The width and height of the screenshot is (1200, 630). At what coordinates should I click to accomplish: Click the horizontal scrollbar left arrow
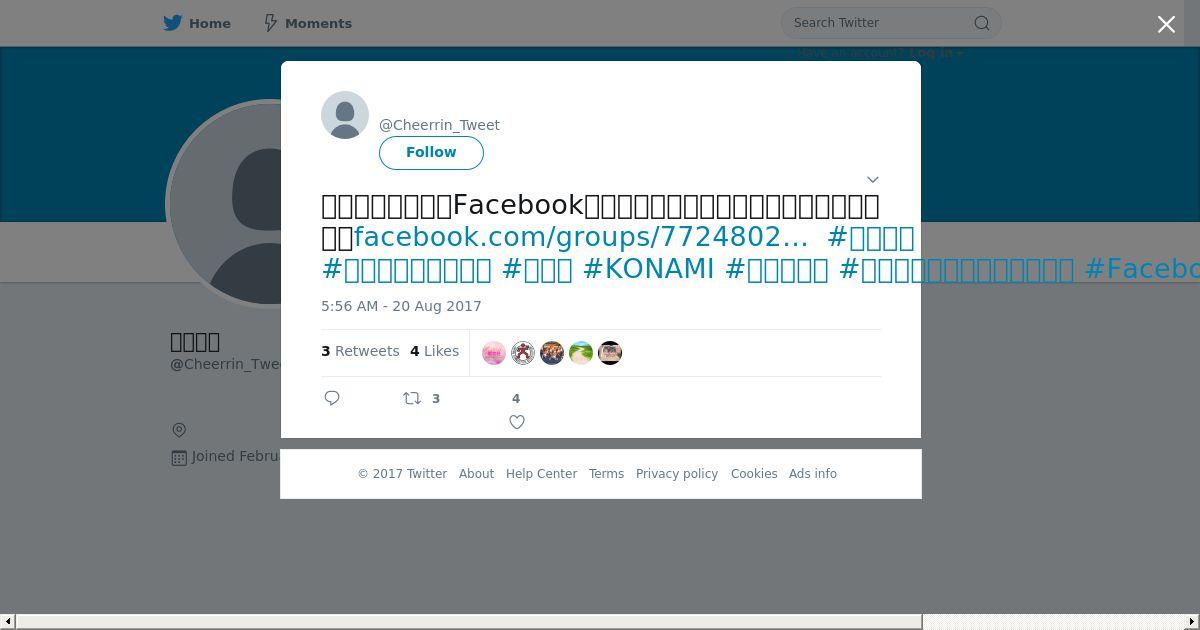pos(7,622)
